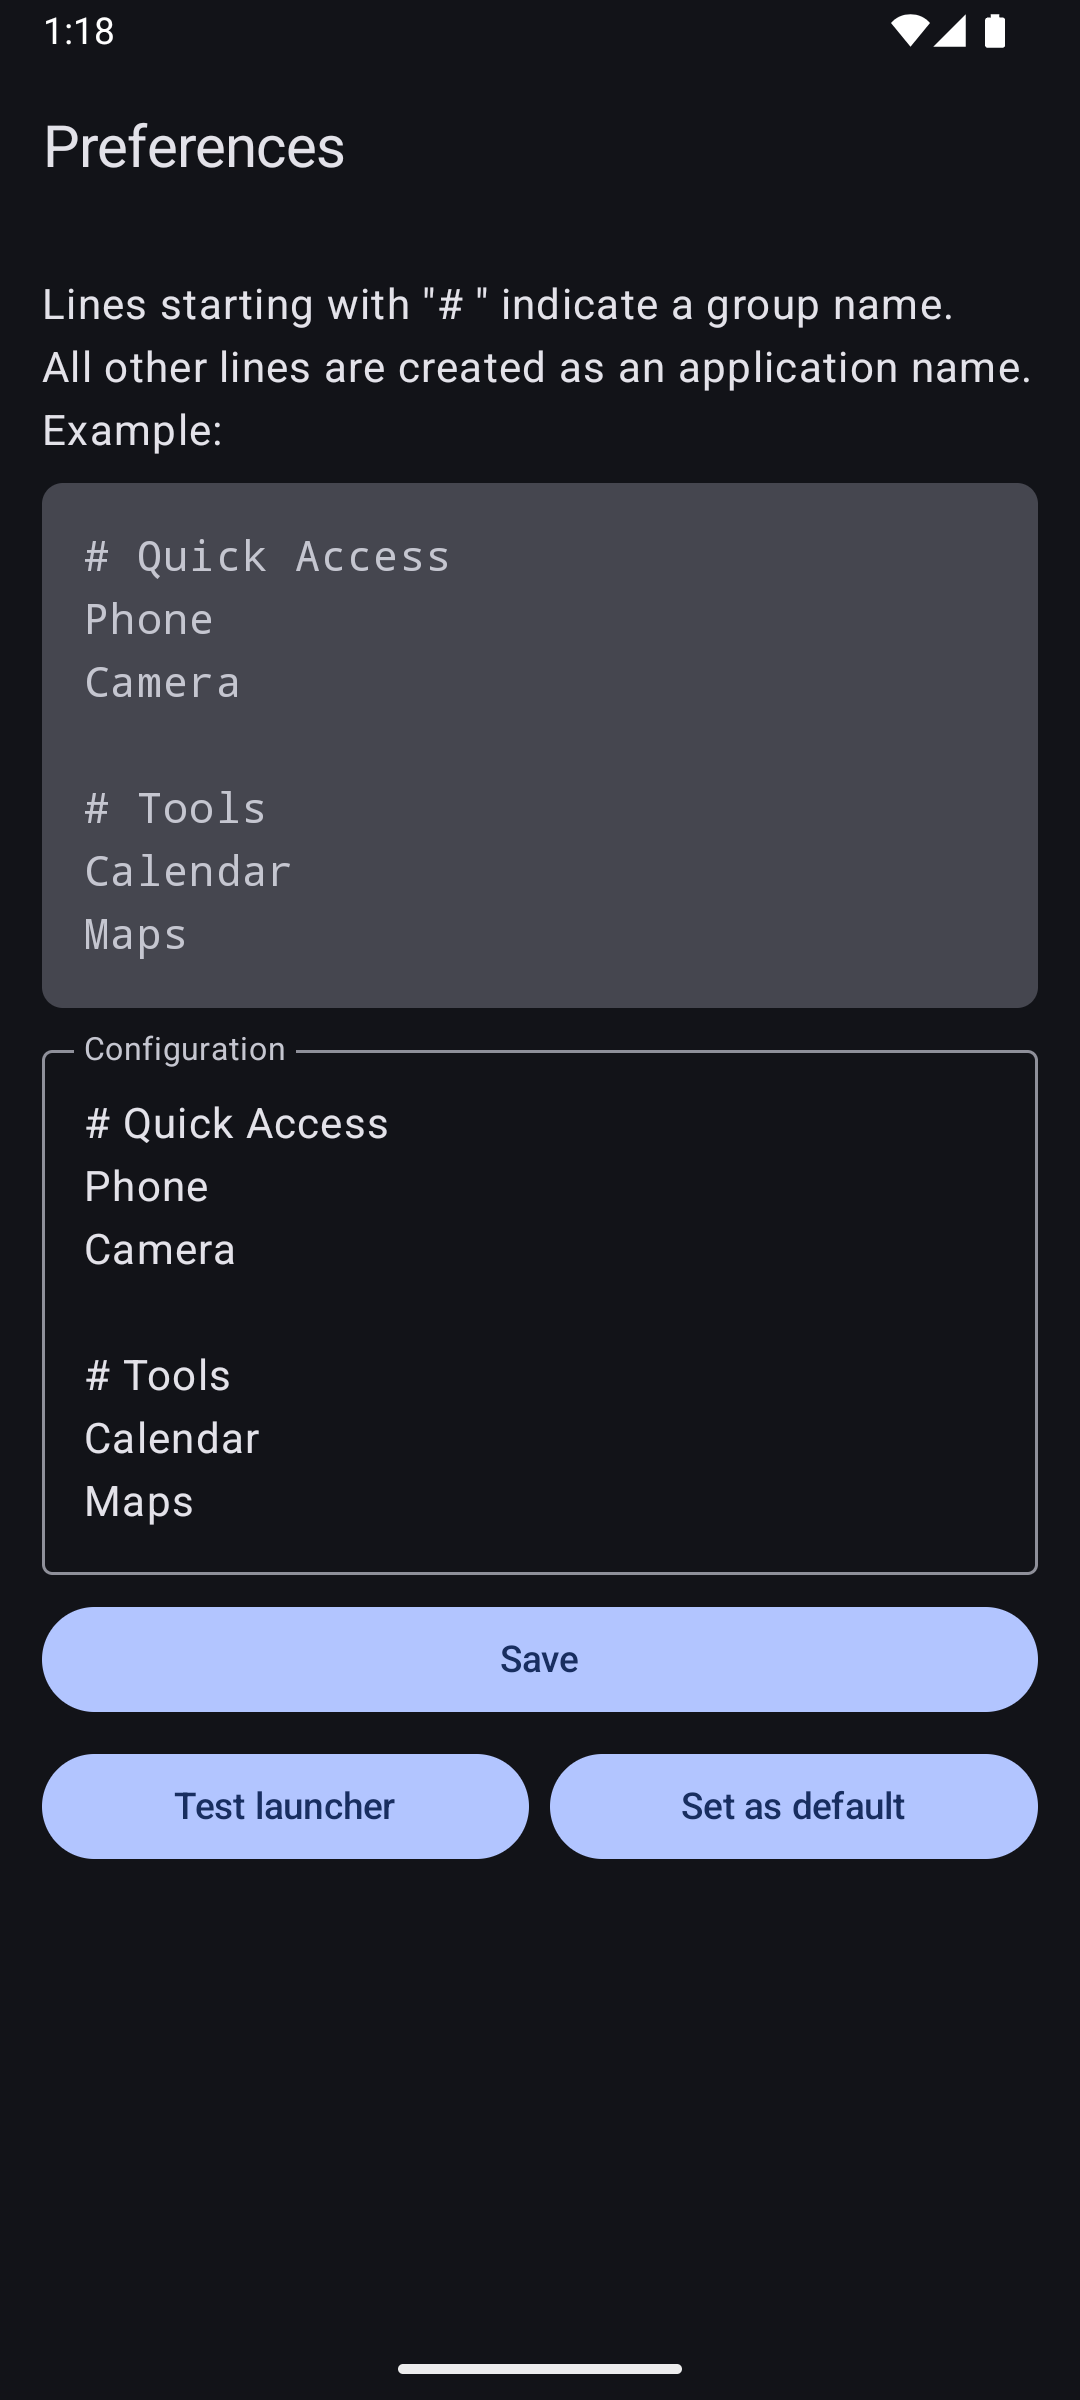
Task: Tap the Preferences page title
Action: [x=194, y=147]
